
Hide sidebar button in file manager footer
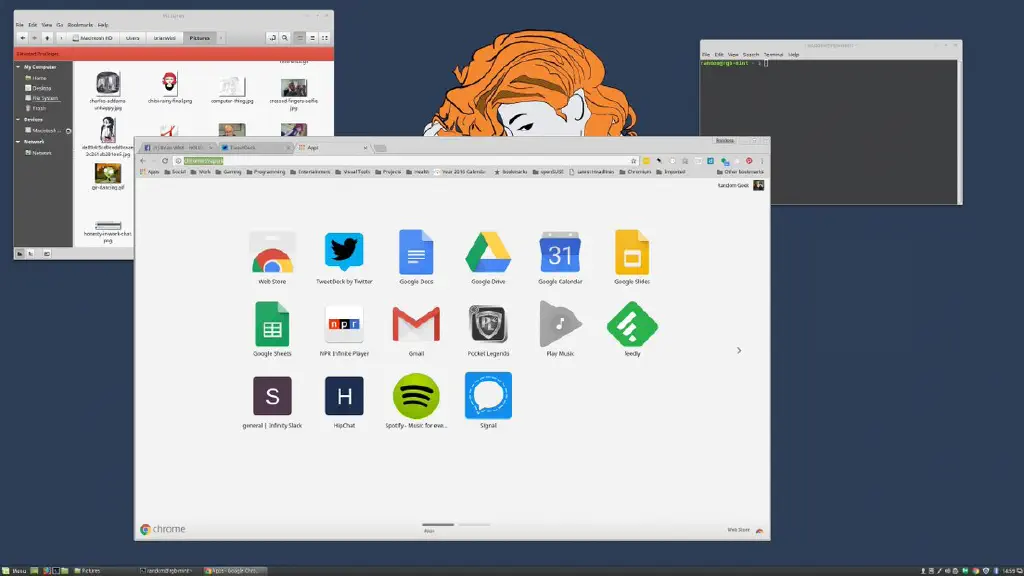point(46,253)
